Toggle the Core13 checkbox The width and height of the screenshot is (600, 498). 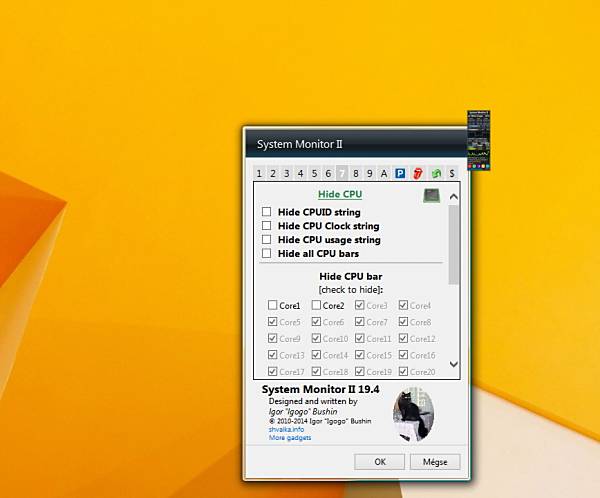pyautogui.click(x=272, y=355)
